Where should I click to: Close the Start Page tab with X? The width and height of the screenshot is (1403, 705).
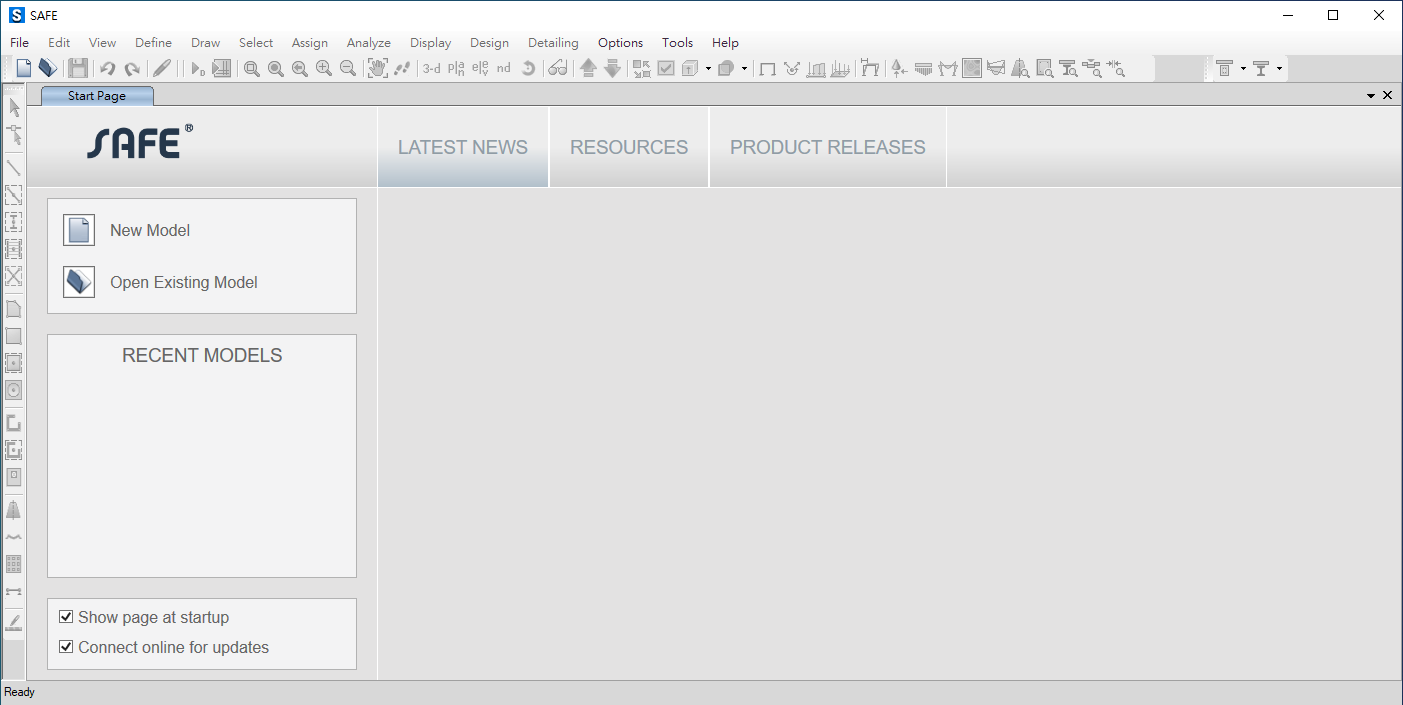point(1387,95)
